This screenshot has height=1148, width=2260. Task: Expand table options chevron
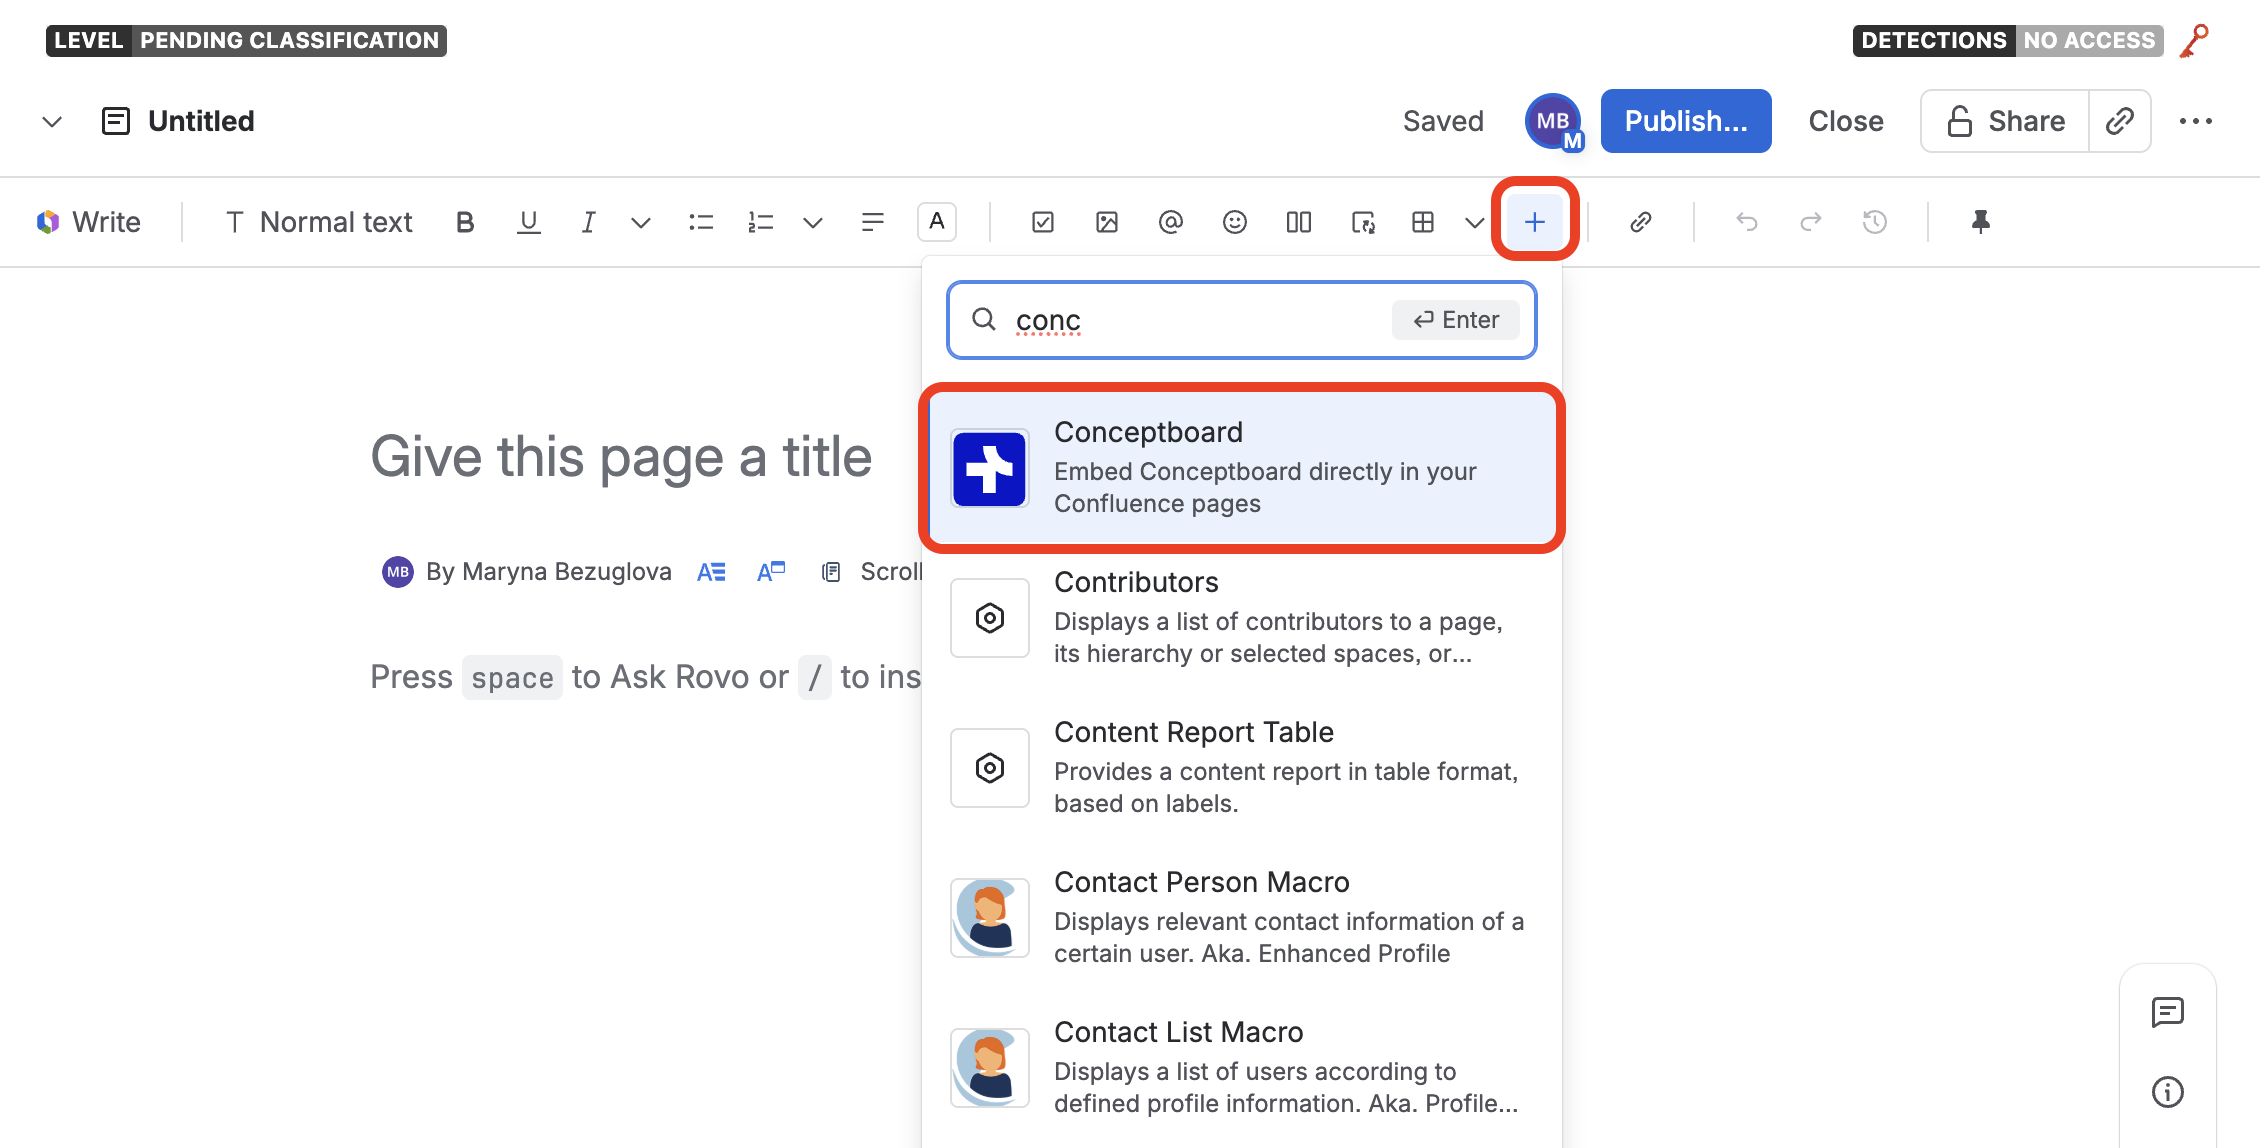click(1475, 222)
